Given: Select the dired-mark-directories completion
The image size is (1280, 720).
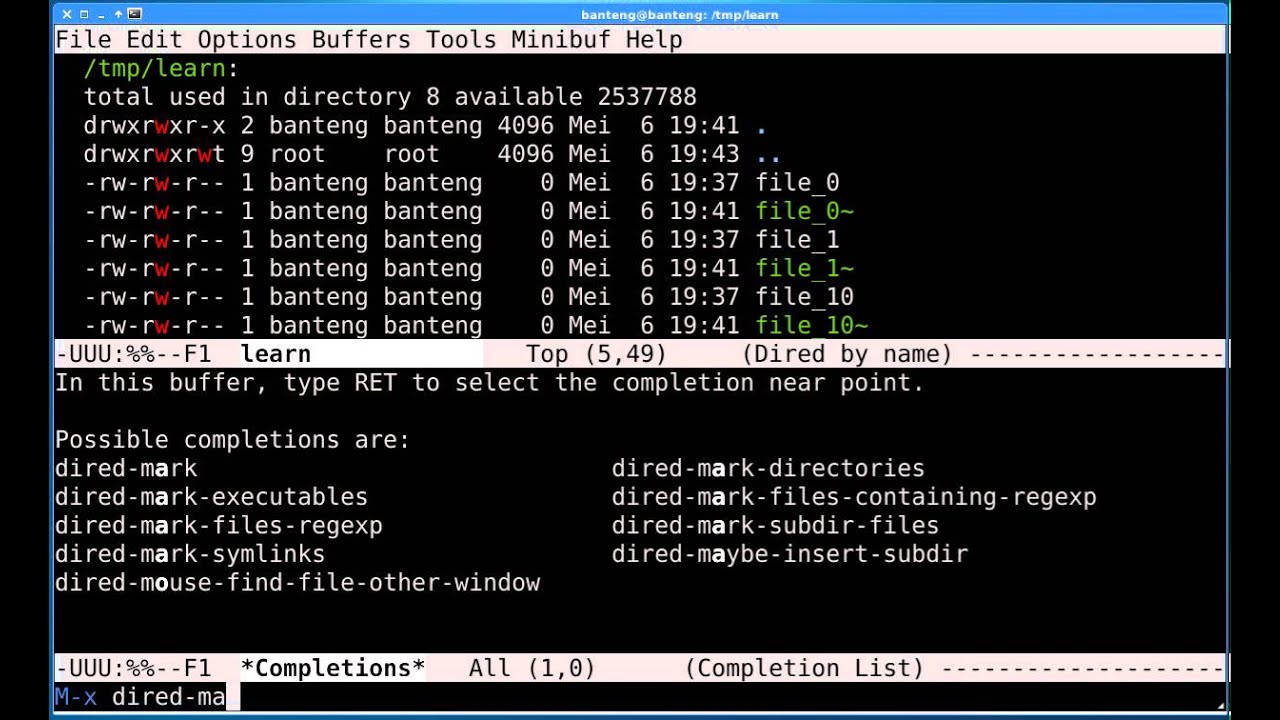Looking at the screenshot, I should point(768,468).
